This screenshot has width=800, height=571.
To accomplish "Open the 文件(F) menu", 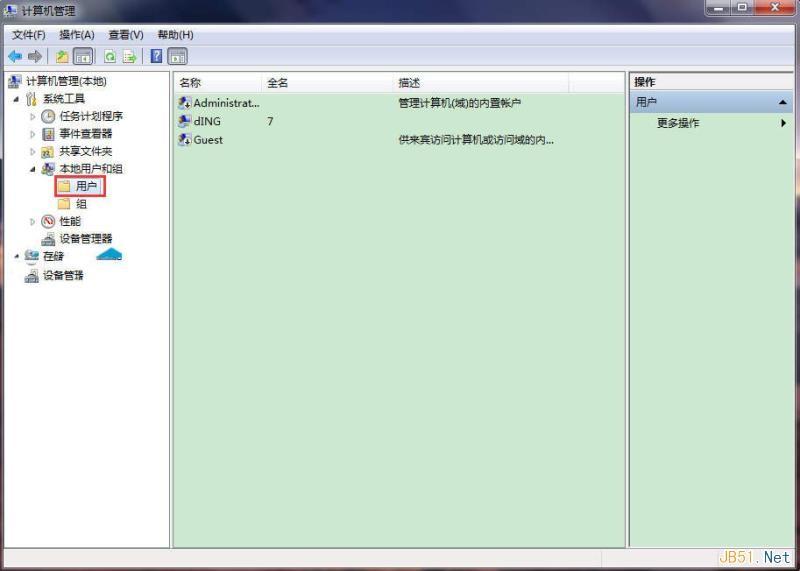I will tap(29, 35).
